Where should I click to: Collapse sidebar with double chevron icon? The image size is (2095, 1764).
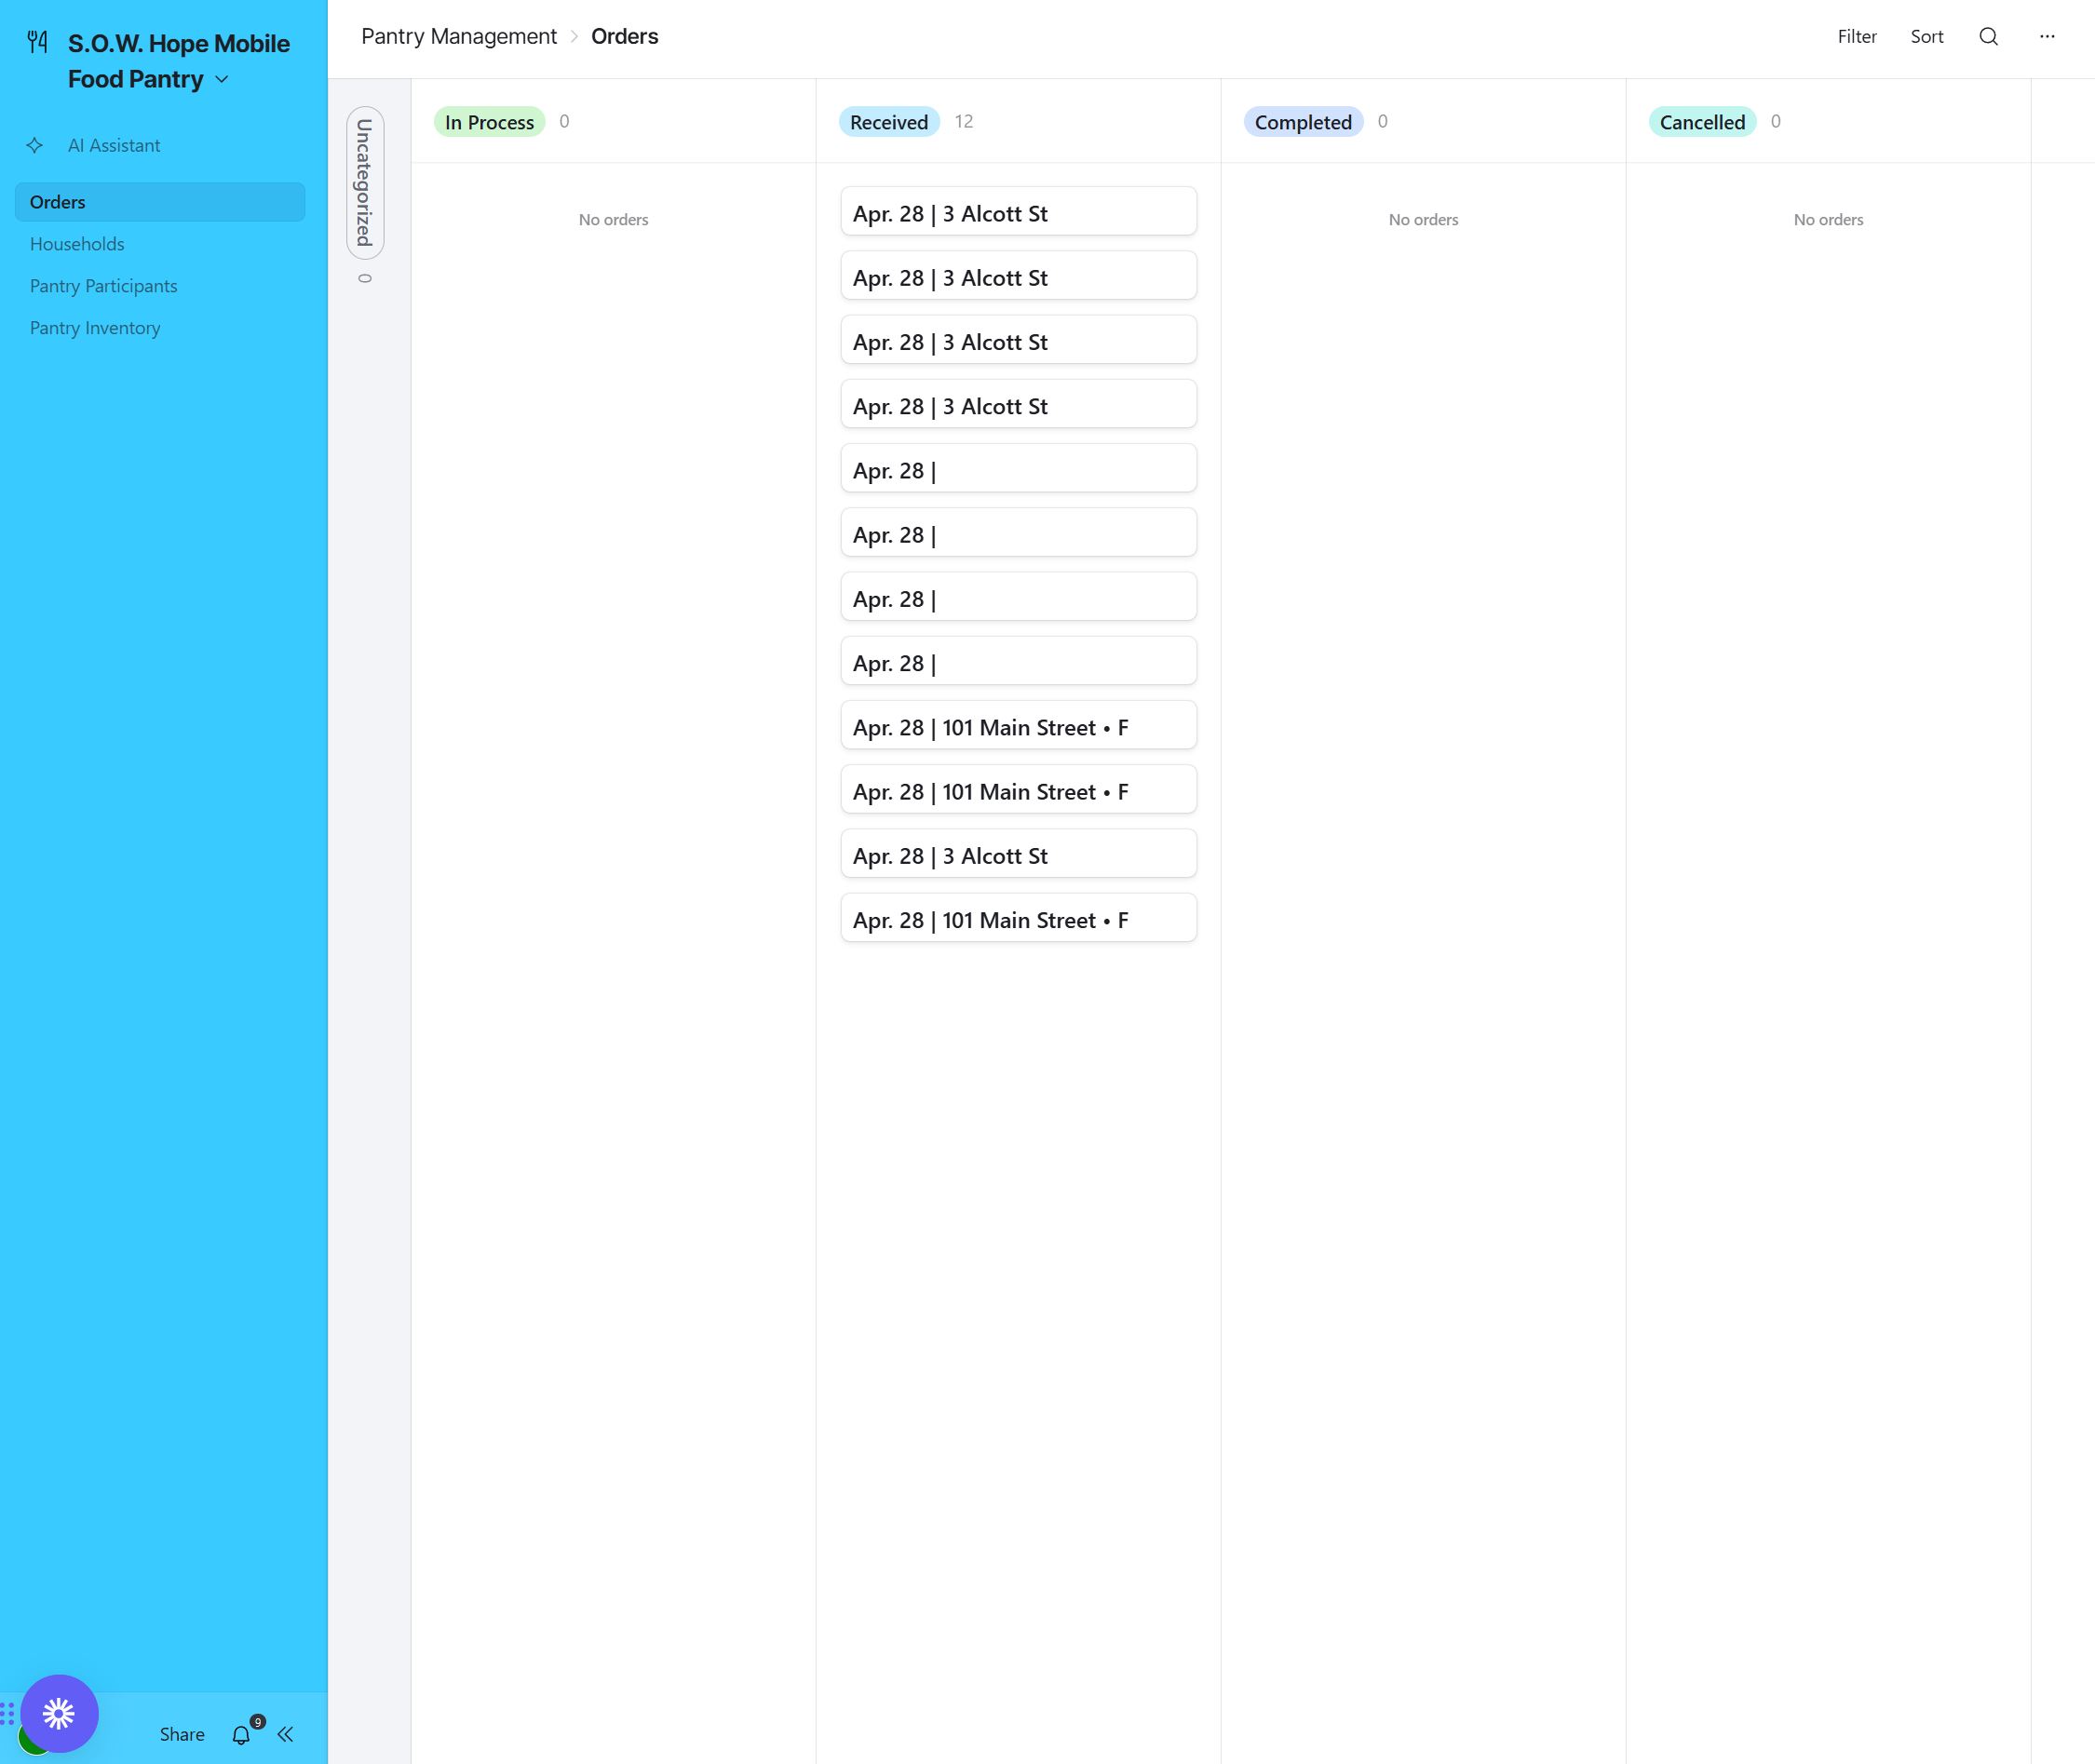point(286,1735)
